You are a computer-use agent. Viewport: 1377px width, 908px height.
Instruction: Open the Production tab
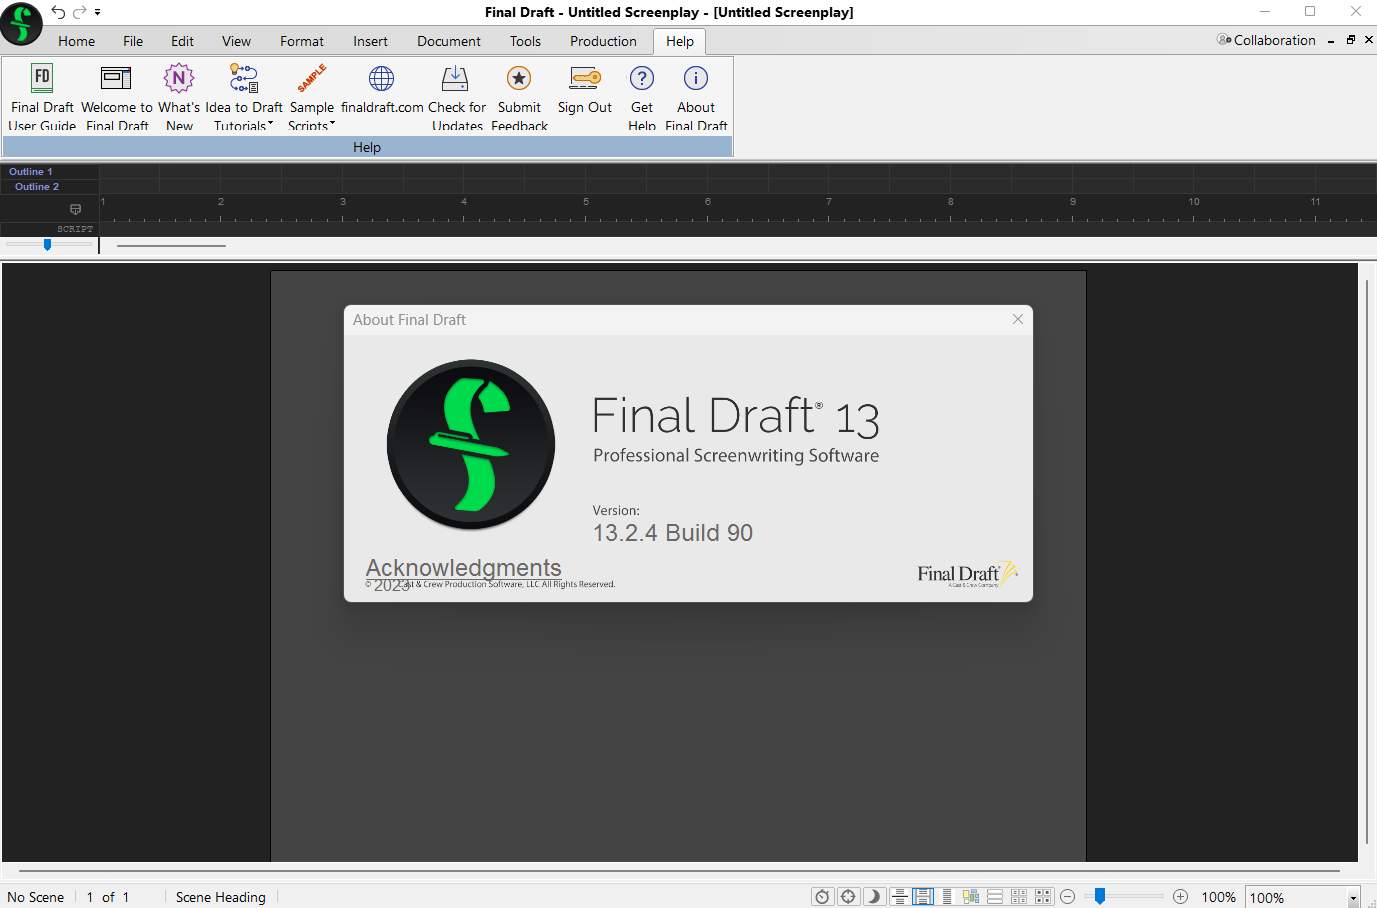(x=603, y=41)
